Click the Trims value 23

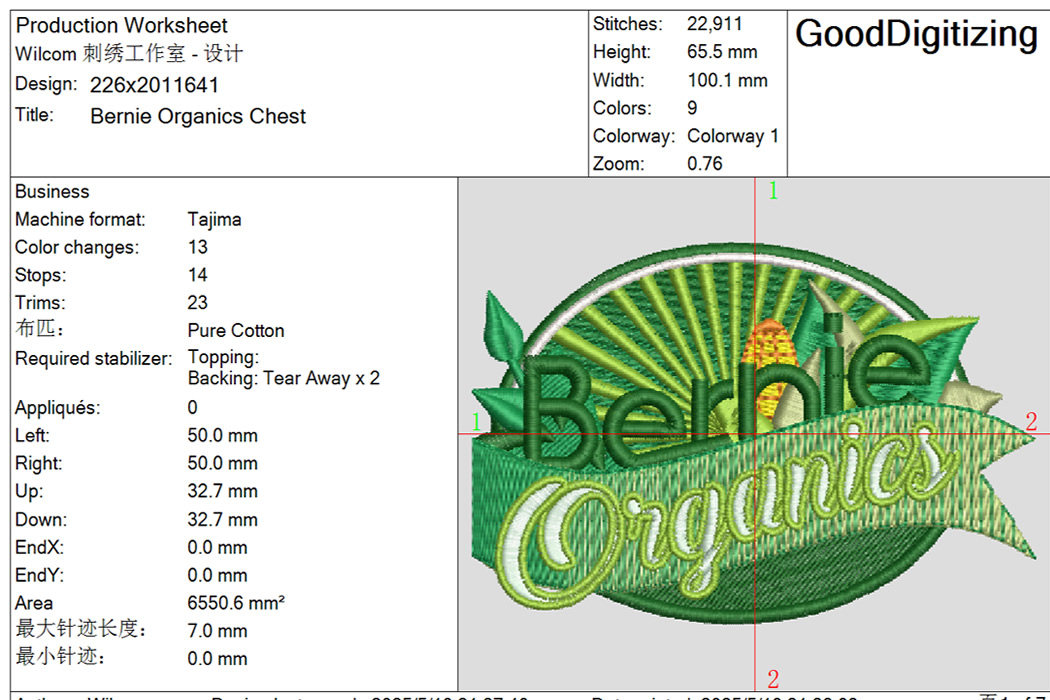198,303
